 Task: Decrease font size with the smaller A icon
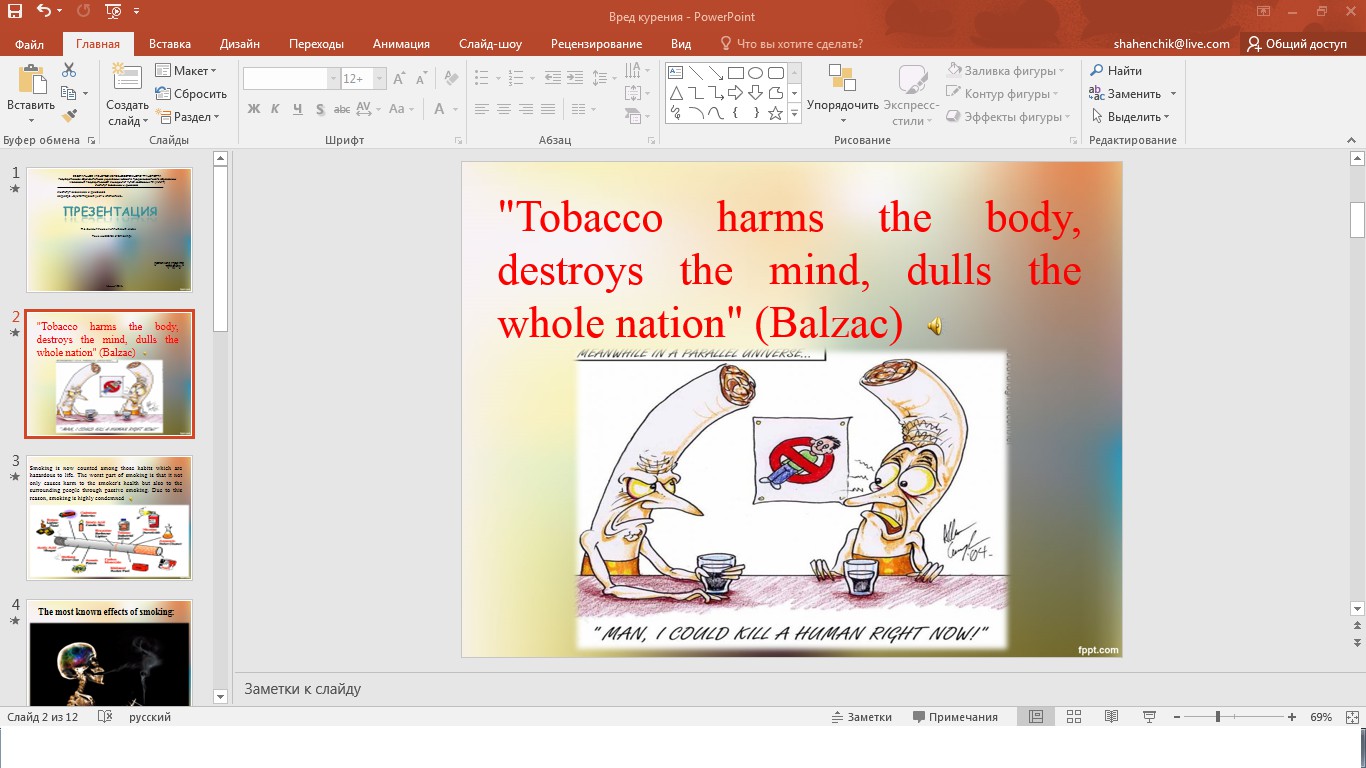click(x=420, y=78)
